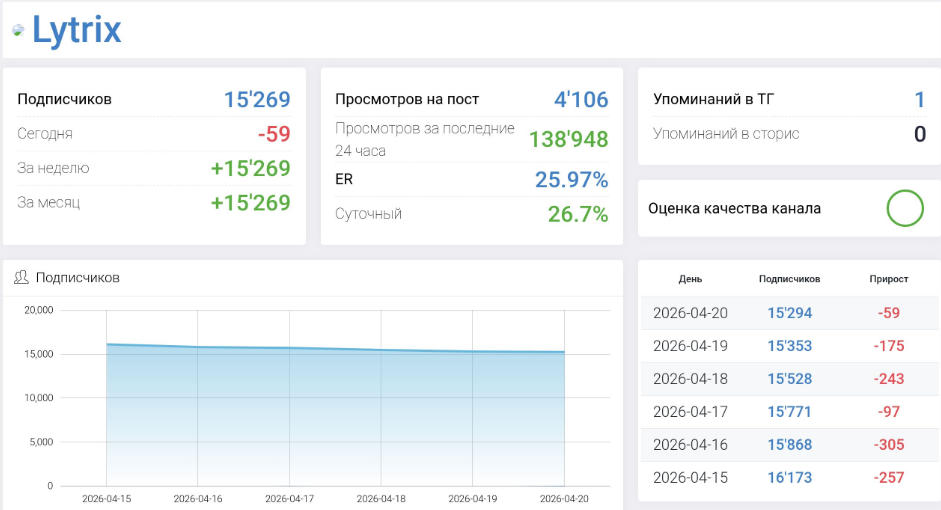This screenshot has width=941, height=510.
Task: Click the День column header
Action: [x=690, y=279]
